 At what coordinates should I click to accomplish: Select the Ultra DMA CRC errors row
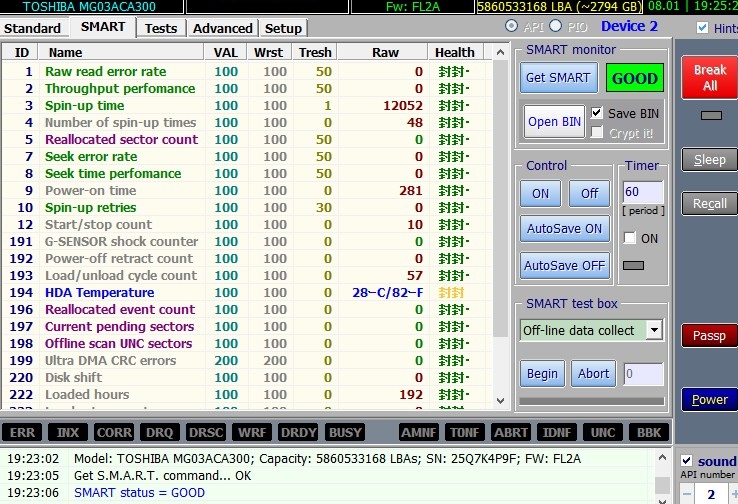pos(248,360)
